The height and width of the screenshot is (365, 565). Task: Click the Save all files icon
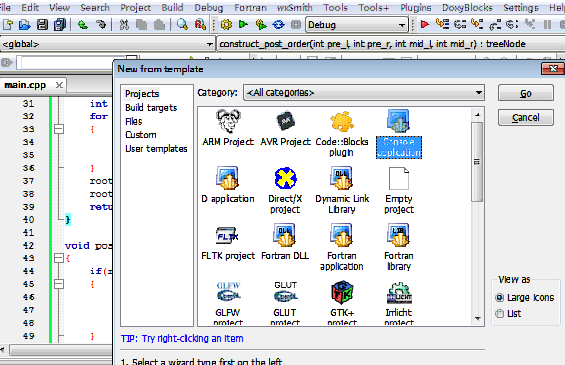point(60,25)
